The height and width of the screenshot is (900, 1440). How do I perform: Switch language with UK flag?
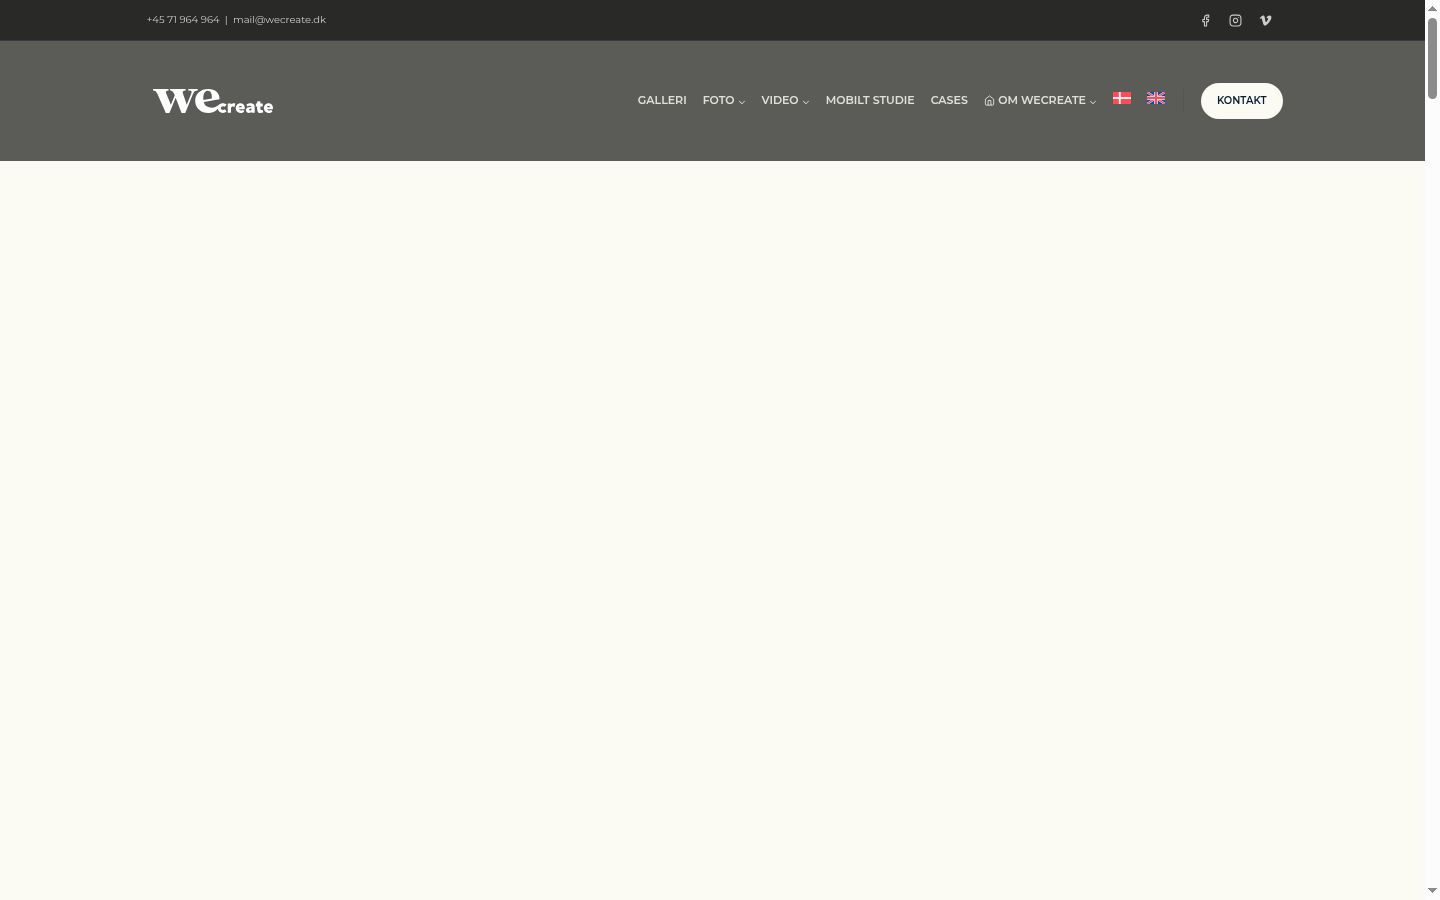pyautogui.click(x=1156, y=98)
